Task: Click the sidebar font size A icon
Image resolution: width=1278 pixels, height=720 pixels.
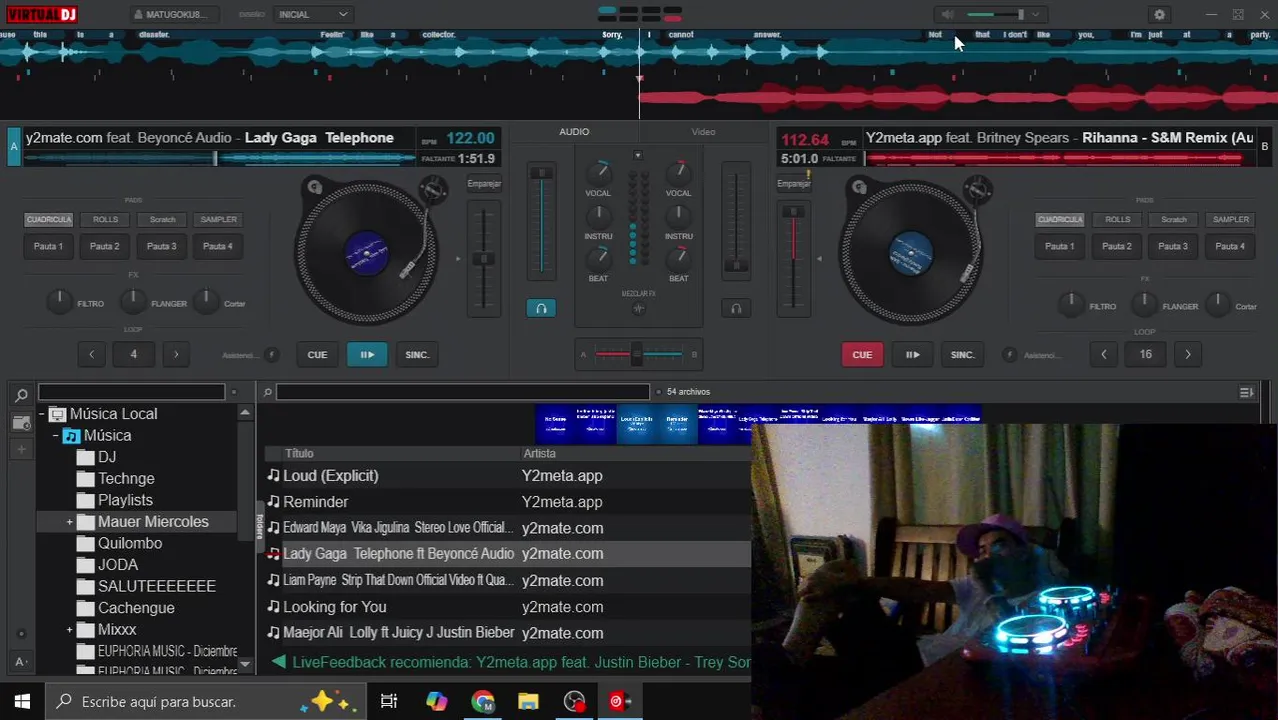Action: pos(20,662)
